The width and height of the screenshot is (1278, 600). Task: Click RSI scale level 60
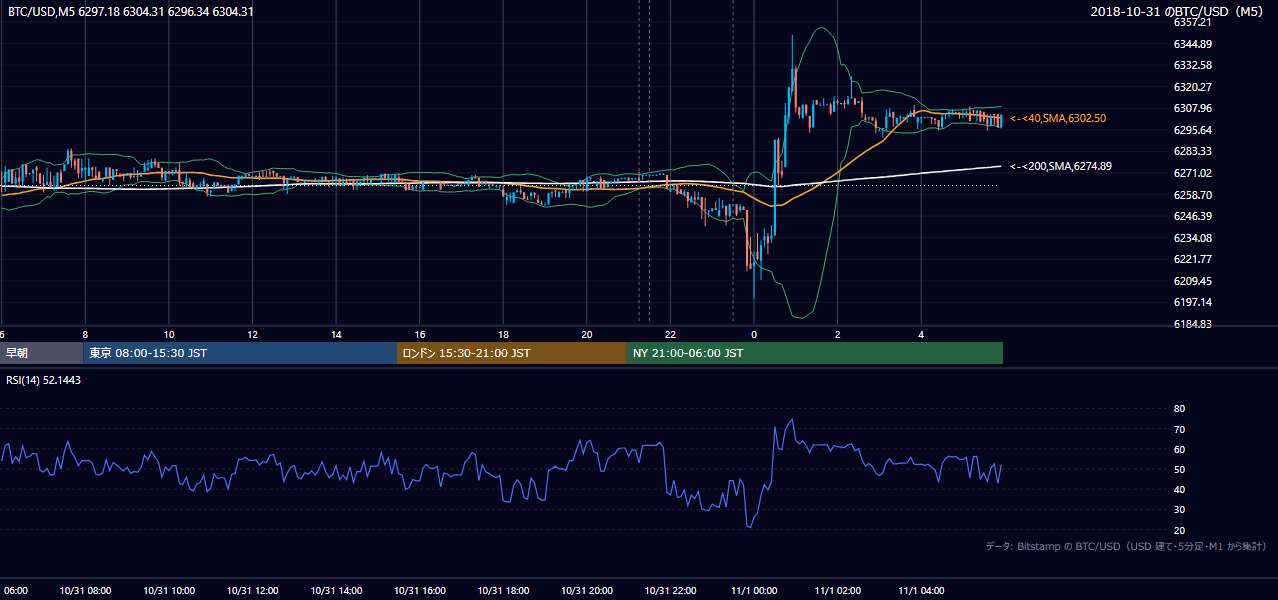pyautogui.click(x=1179, y=449)
